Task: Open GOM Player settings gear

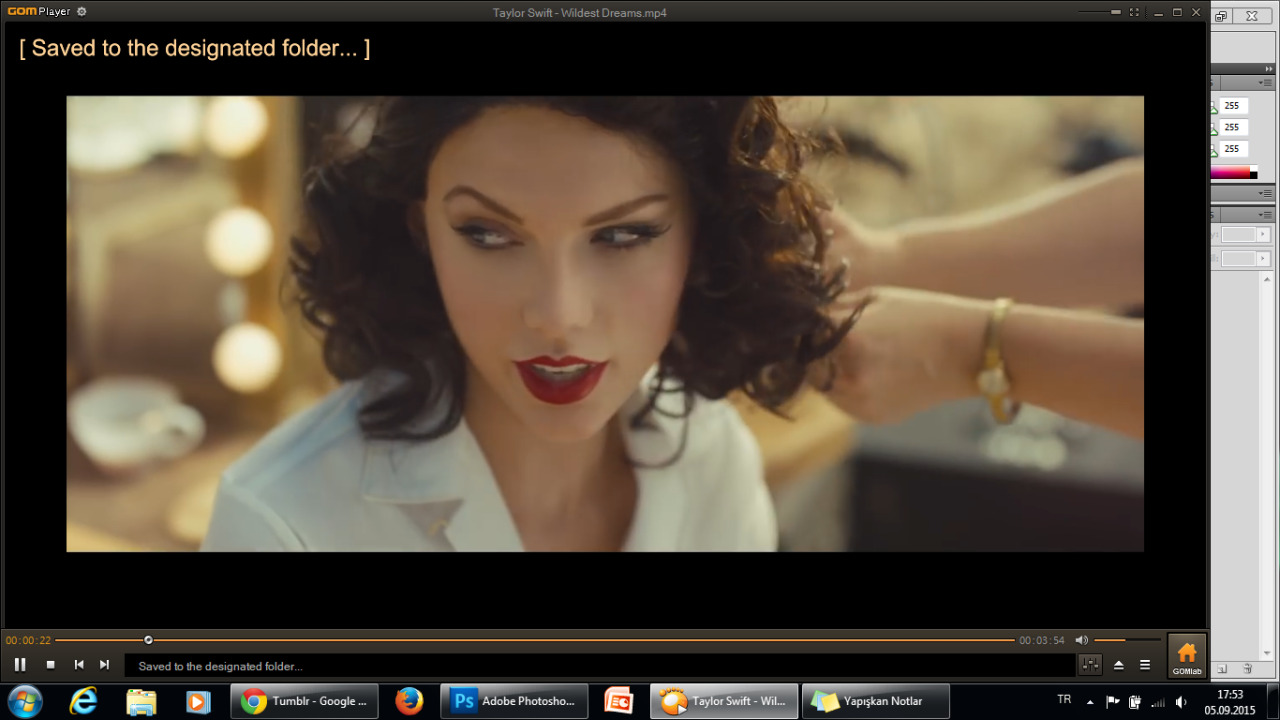Action: point(81,12)
